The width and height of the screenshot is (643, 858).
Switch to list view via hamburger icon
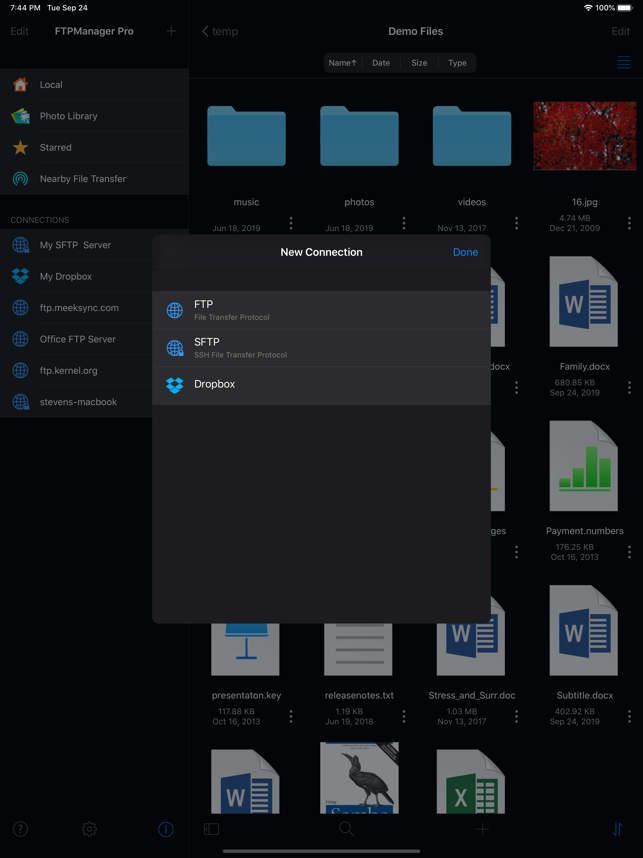(624, 62)
